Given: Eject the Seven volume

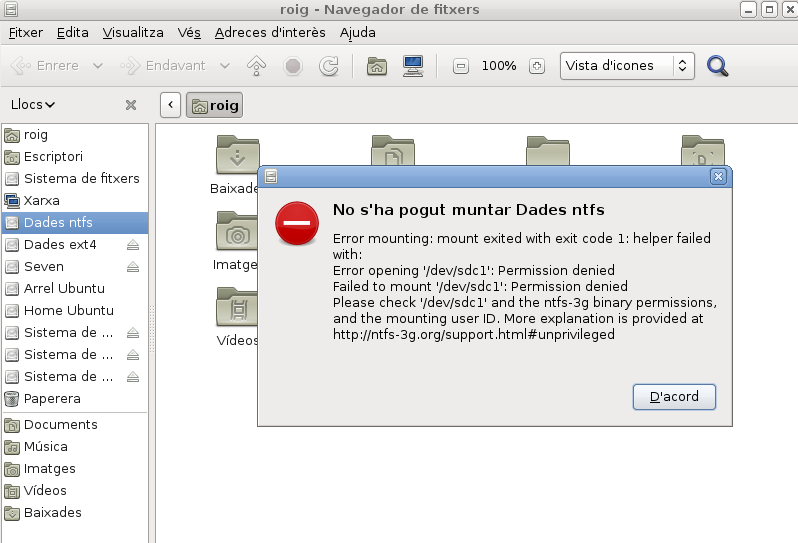Looking at the screenshot, I should click(133, 267).
